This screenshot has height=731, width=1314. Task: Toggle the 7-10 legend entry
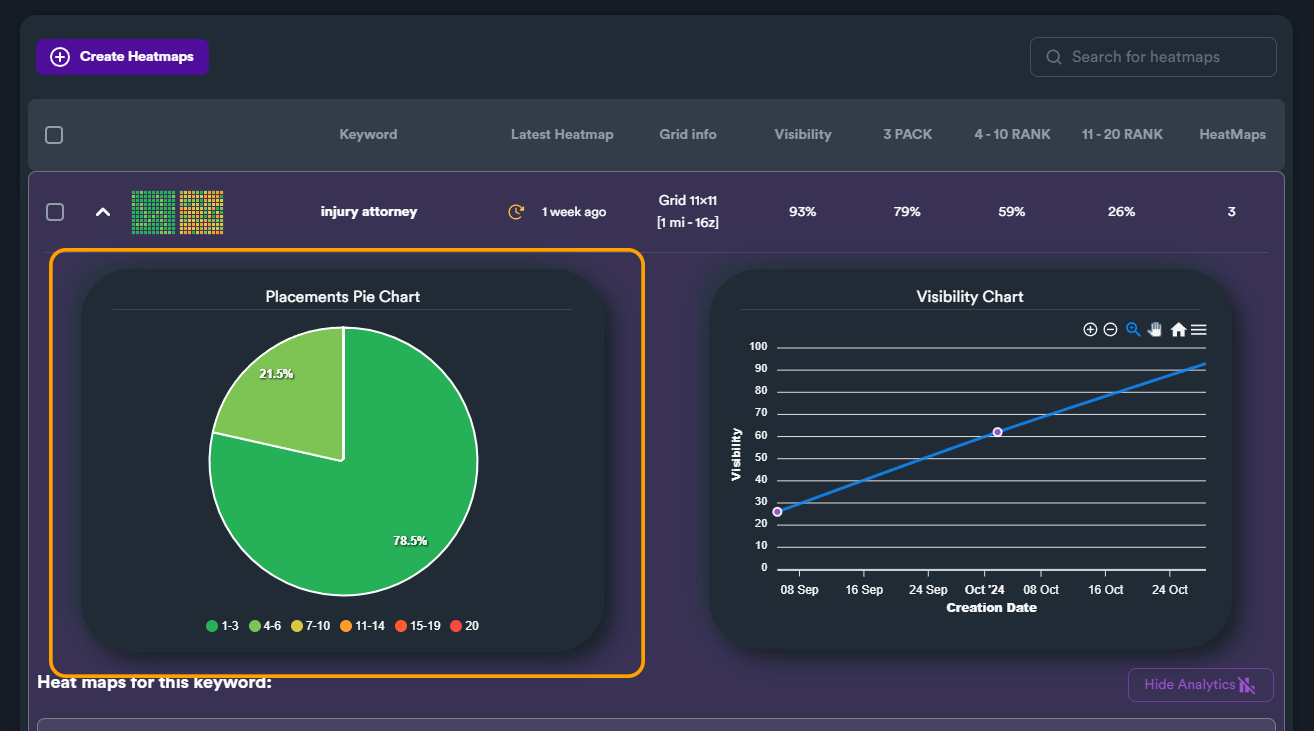coord(310,626)
